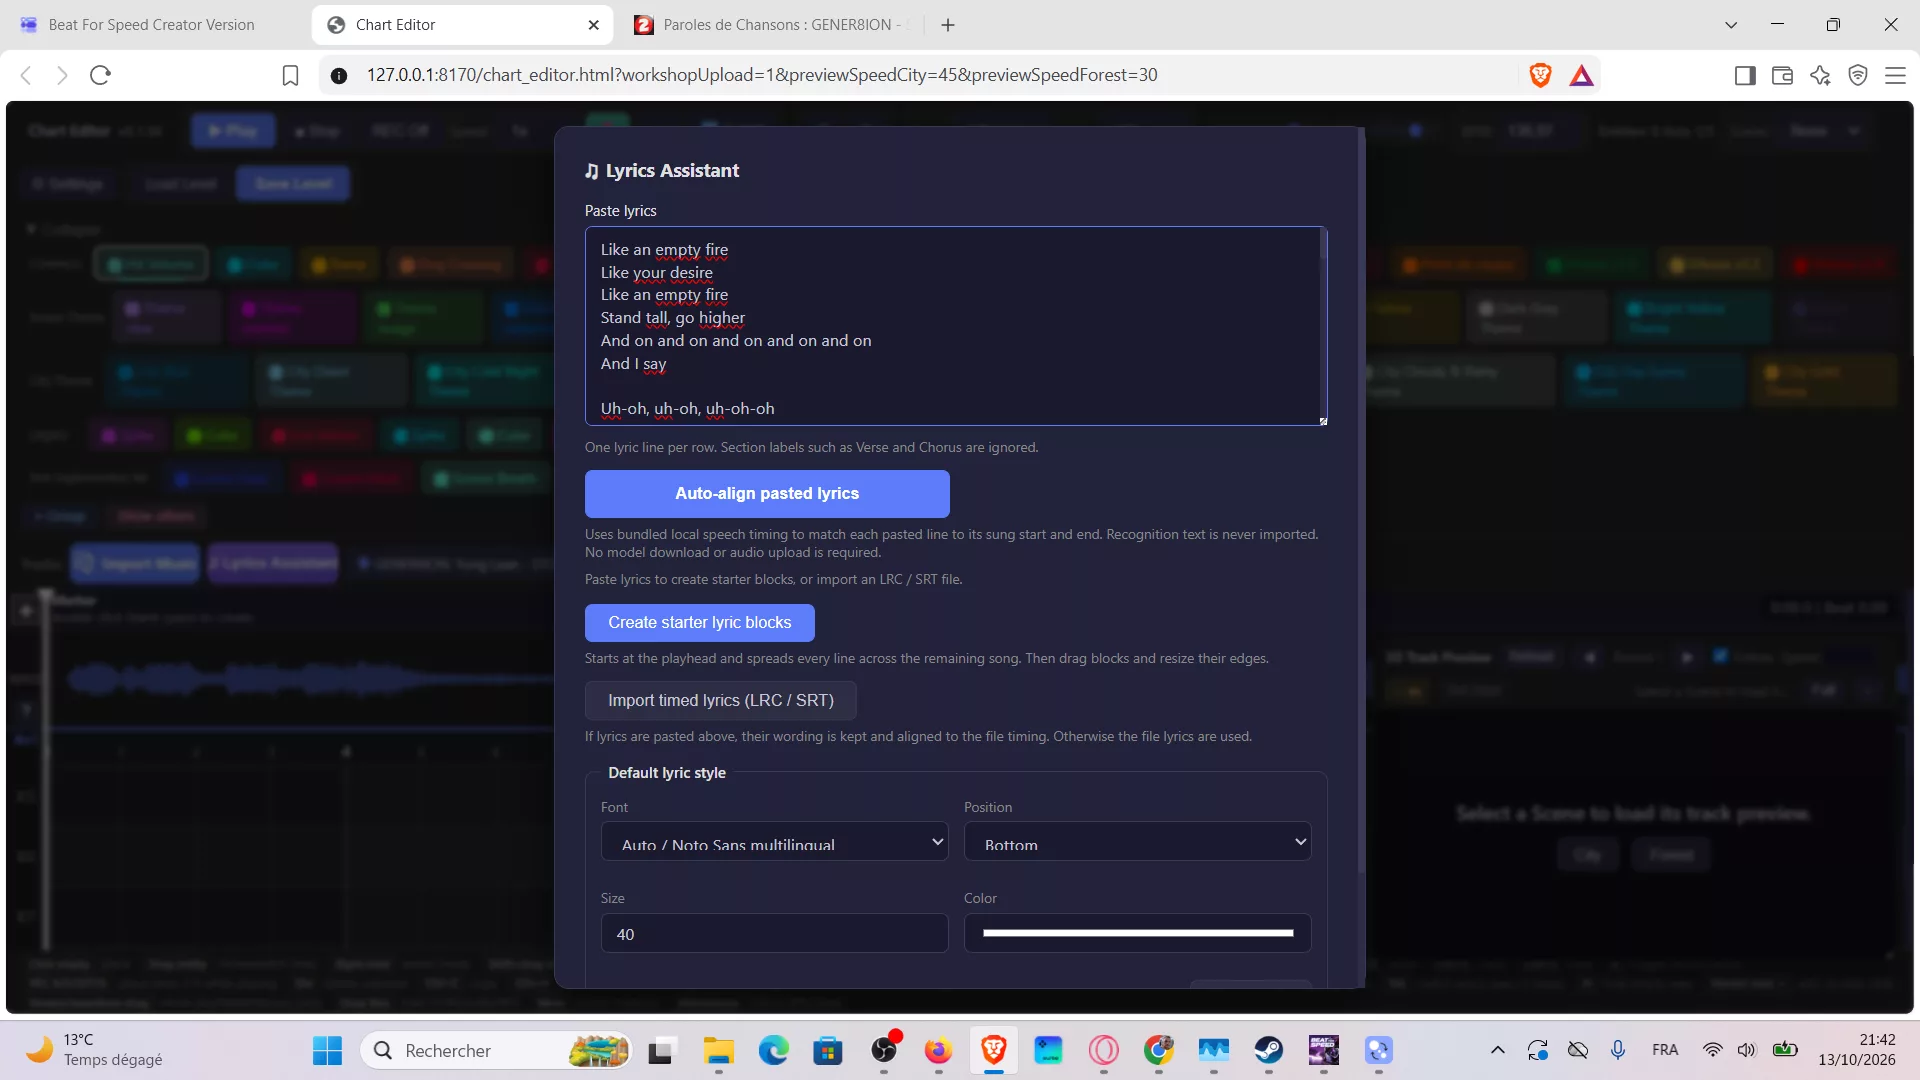Open Opera from the taskbar
Image resolution: width=1920 pixels, height=1080 pixels.
(1104, 1050)
